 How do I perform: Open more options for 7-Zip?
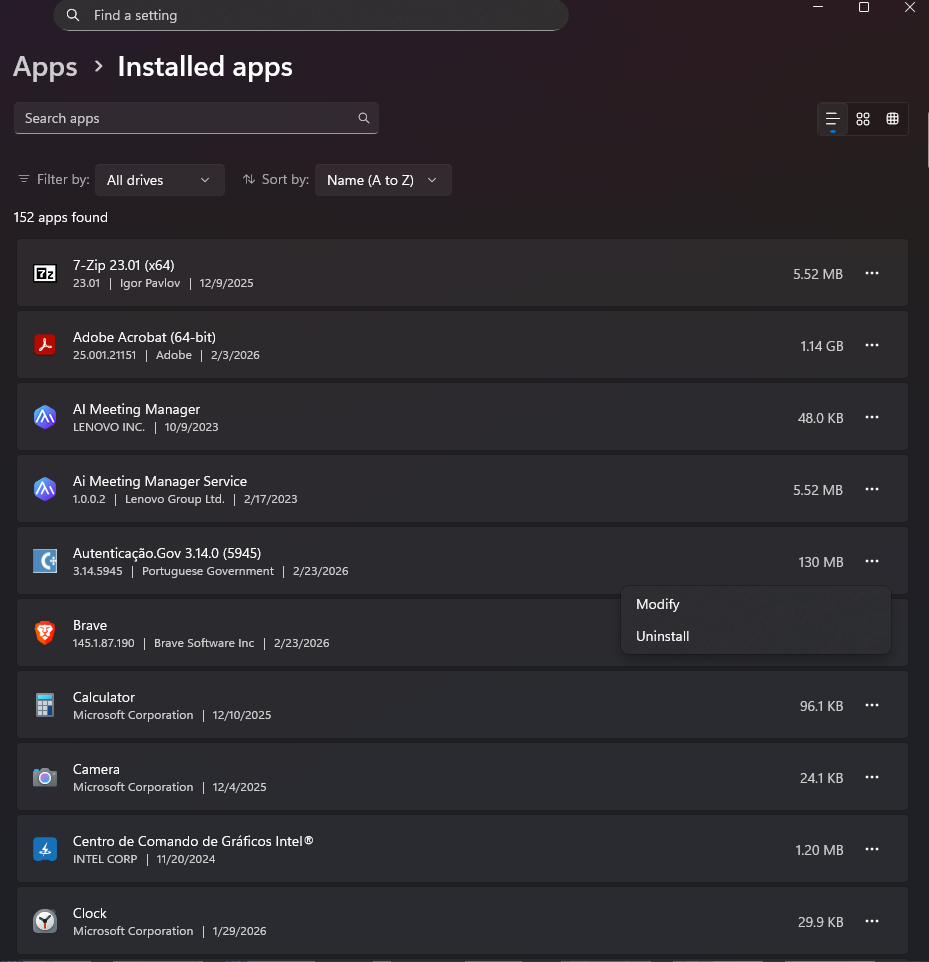[872, 273]
